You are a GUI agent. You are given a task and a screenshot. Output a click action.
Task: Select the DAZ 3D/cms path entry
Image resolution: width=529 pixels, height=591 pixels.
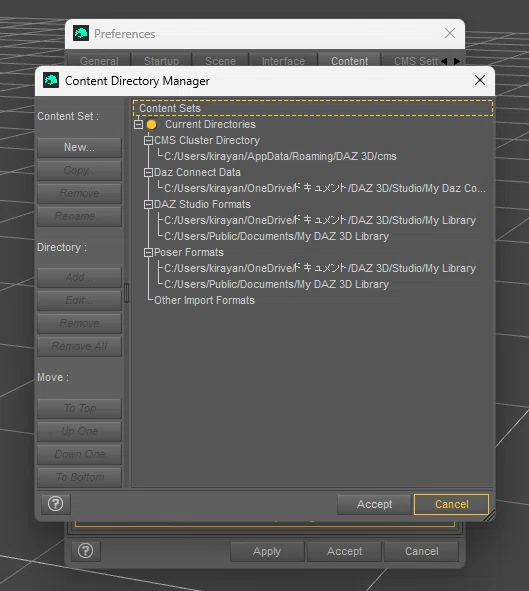click(x=280, y=156)
